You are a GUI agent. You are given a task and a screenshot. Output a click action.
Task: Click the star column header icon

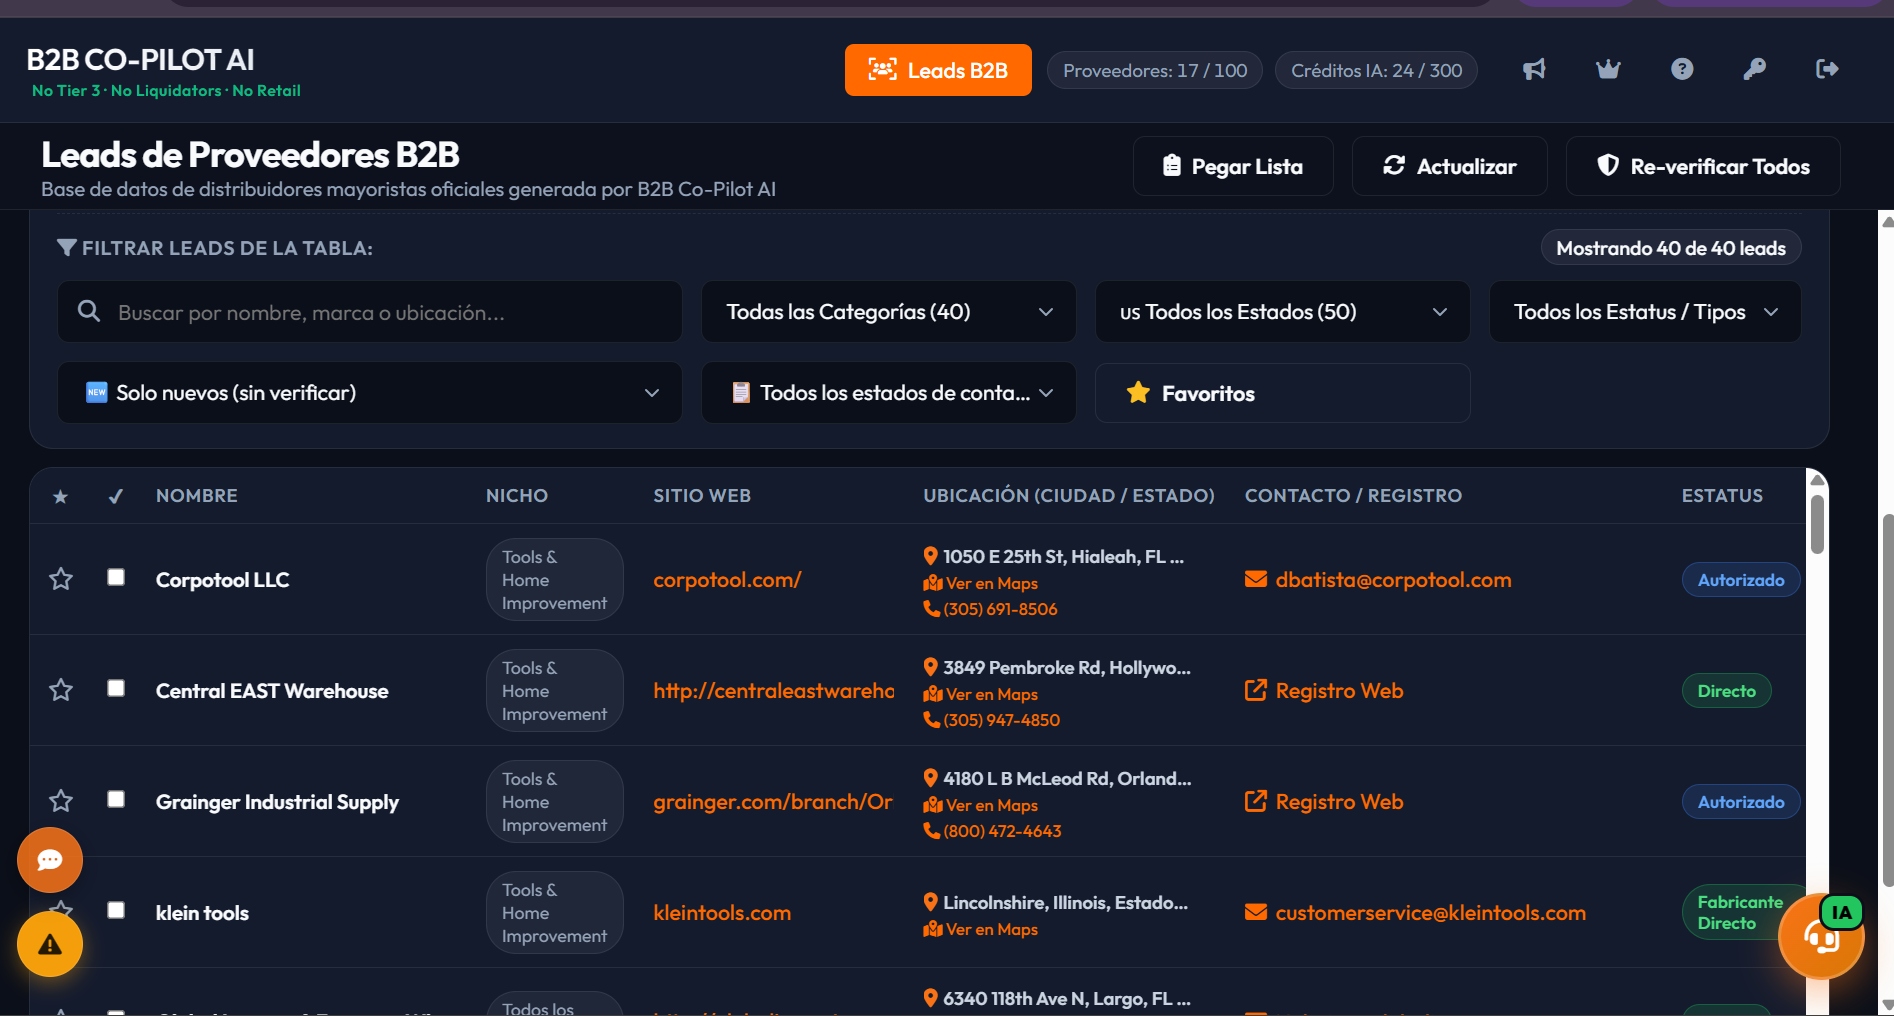61,497
